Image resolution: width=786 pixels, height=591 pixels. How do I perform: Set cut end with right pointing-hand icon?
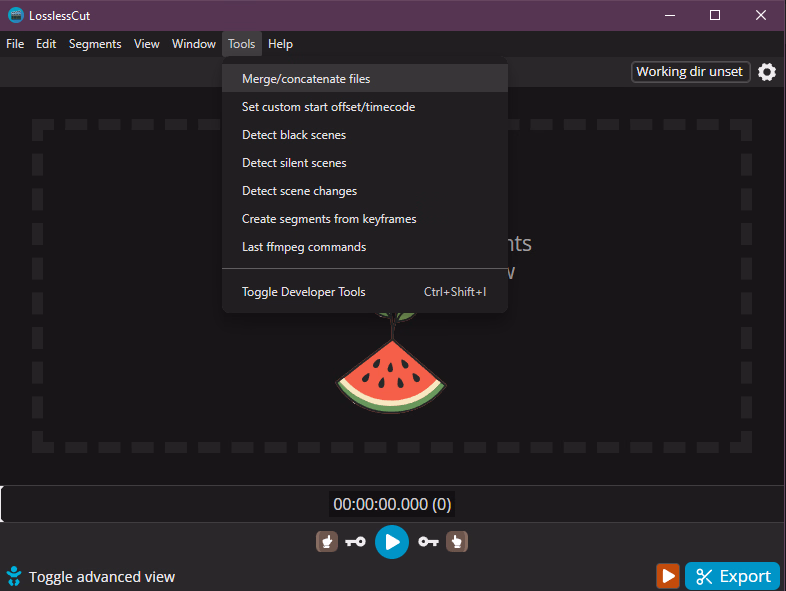pyautogui.click(x=458, y=542)
